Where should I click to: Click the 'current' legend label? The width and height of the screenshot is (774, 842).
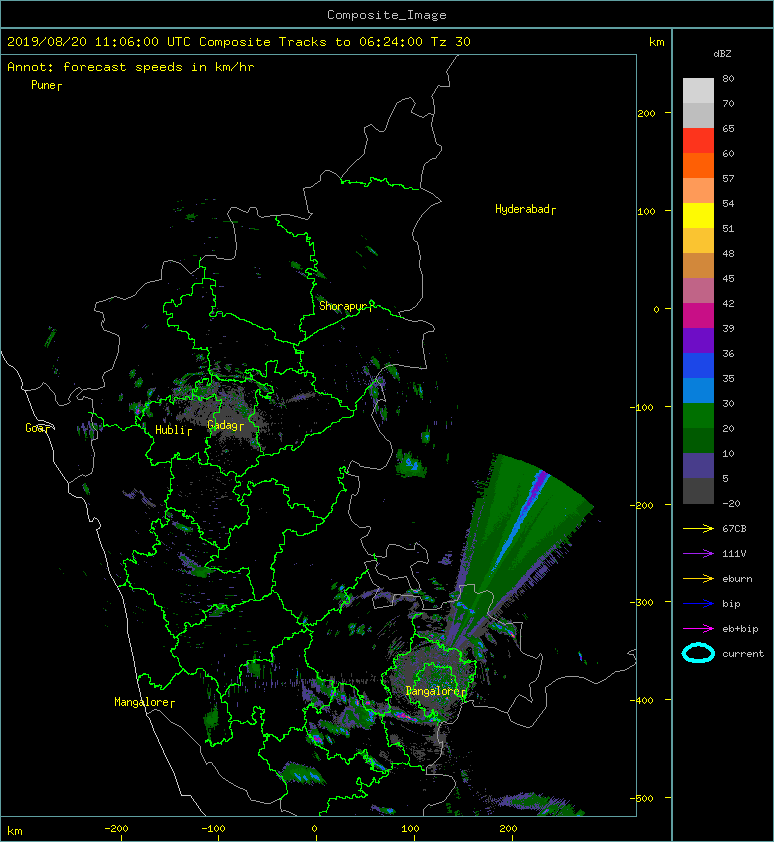(x=743, y=654)
